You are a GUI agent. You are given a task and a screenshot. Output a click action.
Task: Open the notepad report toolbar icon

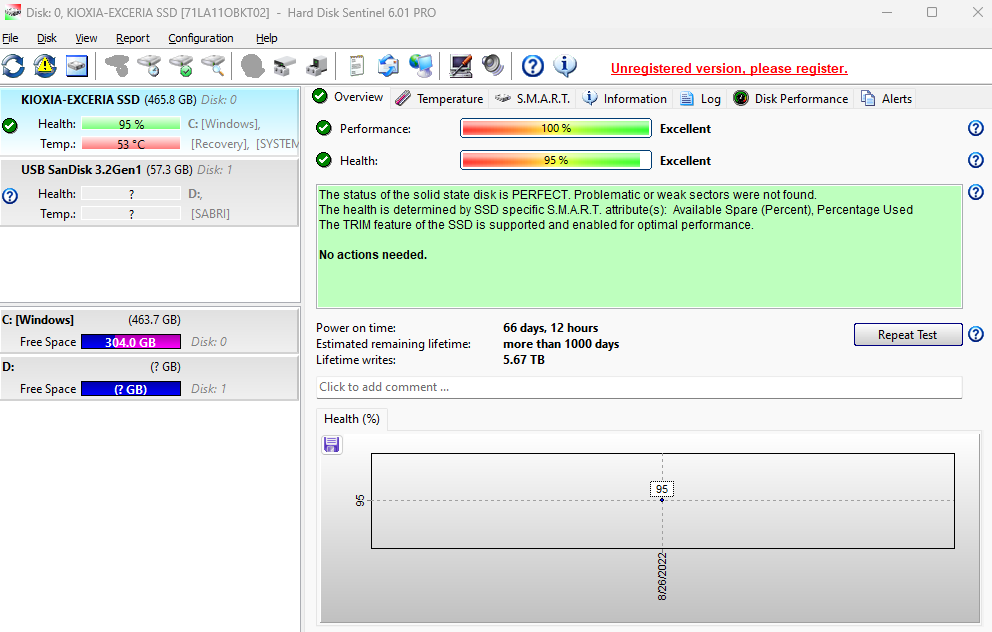click(x=356, y=66)
